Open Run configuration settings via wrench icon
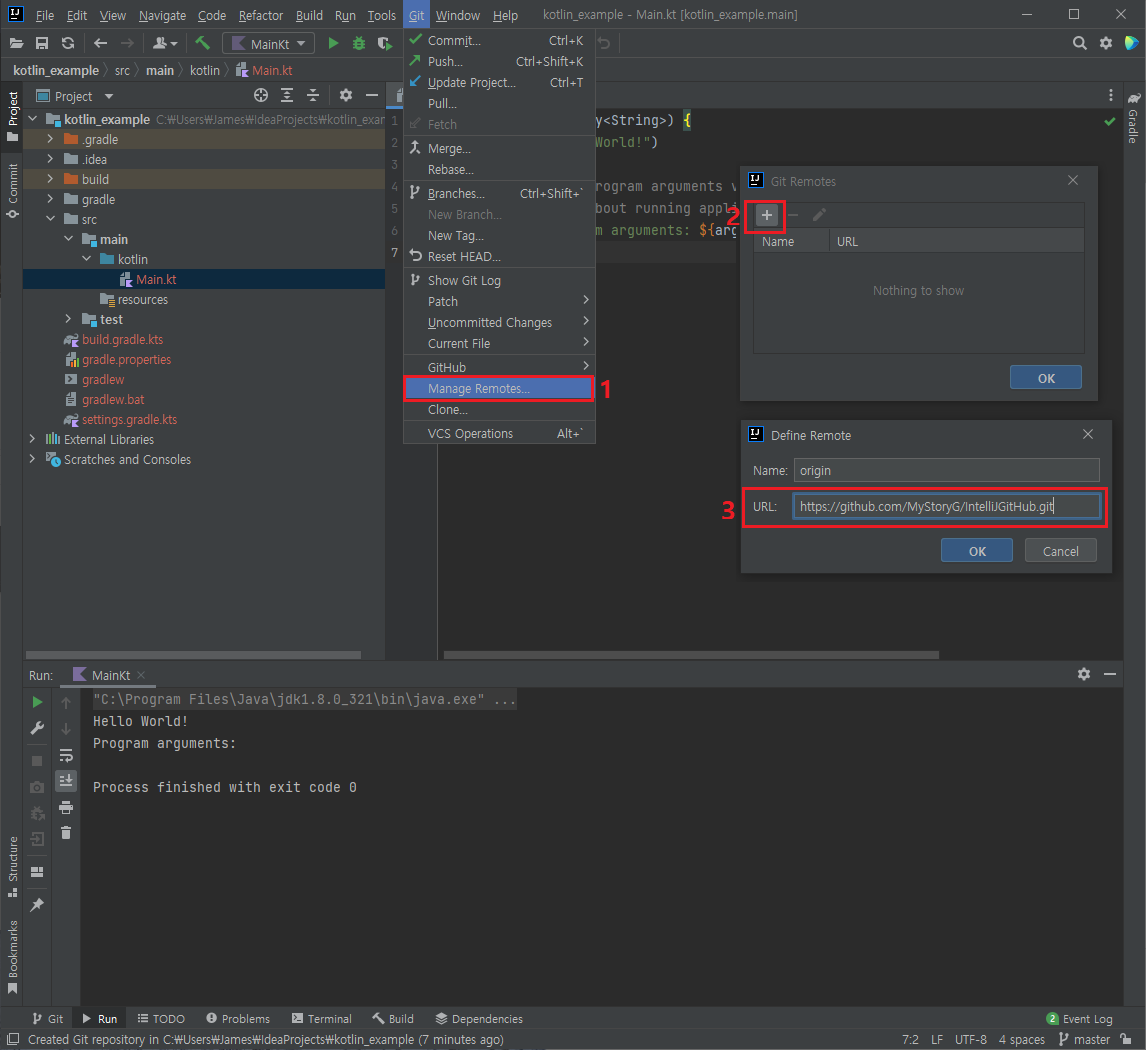The height and width of the screenshot is (1050, 1146). 37,728
